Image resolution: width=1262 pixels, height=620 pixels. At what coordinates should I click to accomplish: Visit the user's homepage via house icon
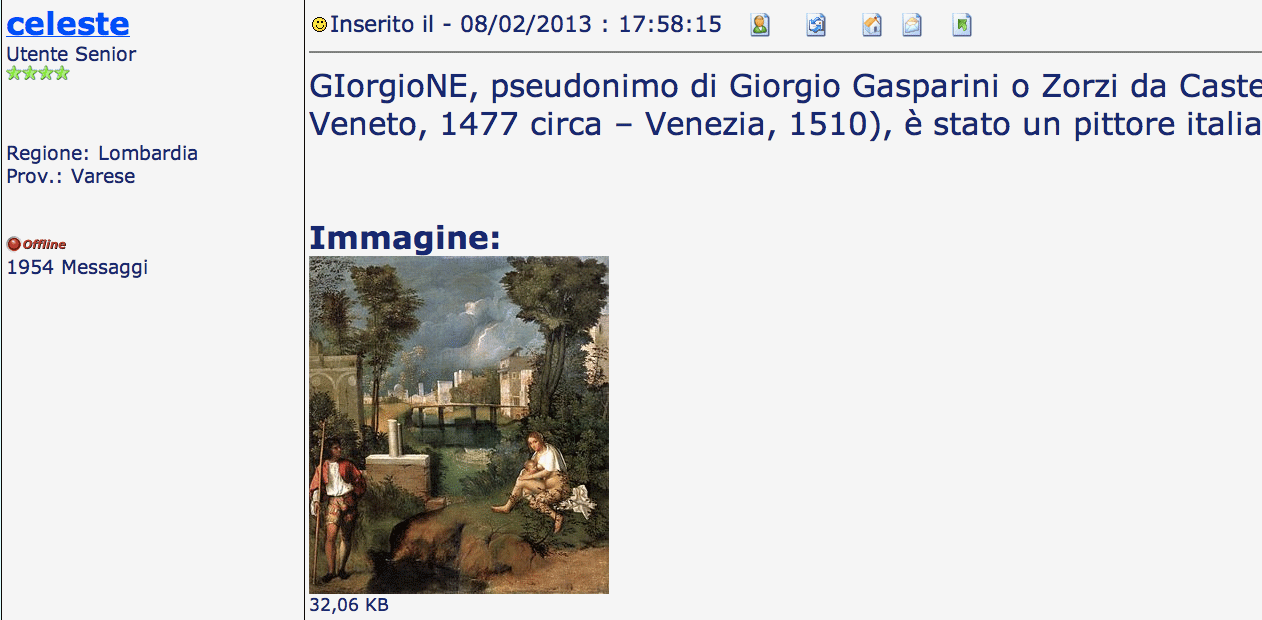tap(872, 25)
